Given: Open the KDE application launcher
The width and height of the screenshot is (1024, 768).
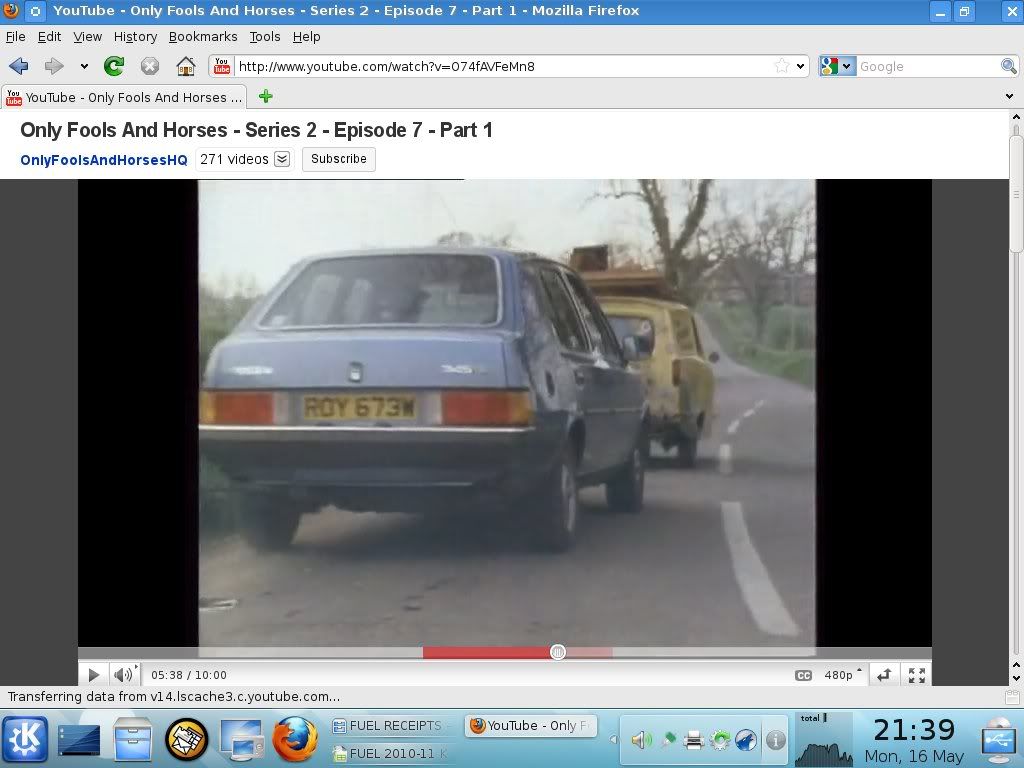Looking at the screenshot, I should click(25, 739).
